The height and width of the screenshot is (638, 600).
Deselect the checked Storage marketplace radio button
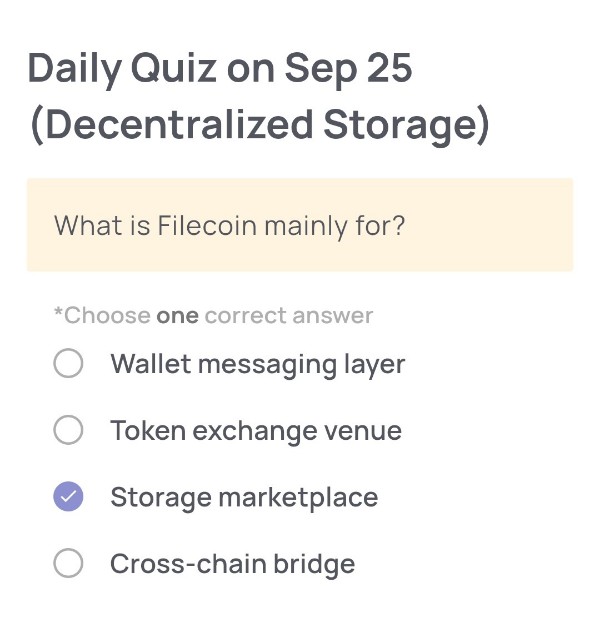click(x=68, y=497)
